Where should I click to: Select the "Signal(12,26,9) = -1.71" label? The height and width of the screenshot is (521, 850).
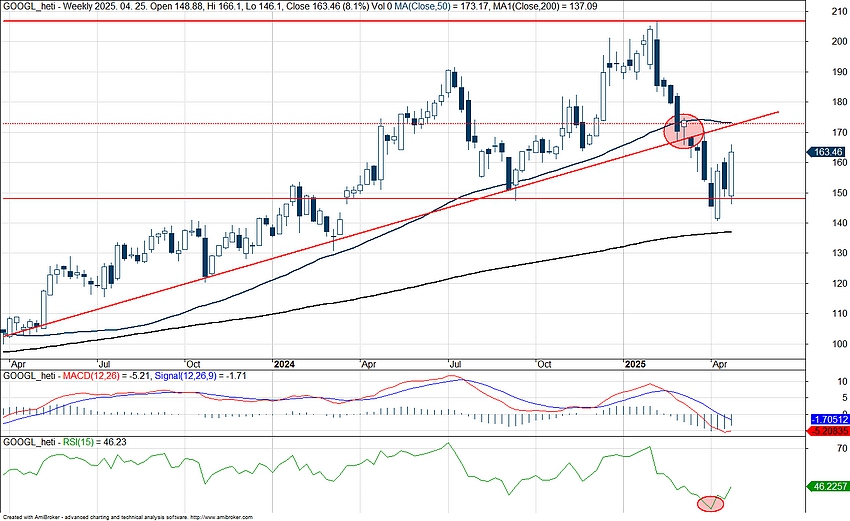[200, 375]
